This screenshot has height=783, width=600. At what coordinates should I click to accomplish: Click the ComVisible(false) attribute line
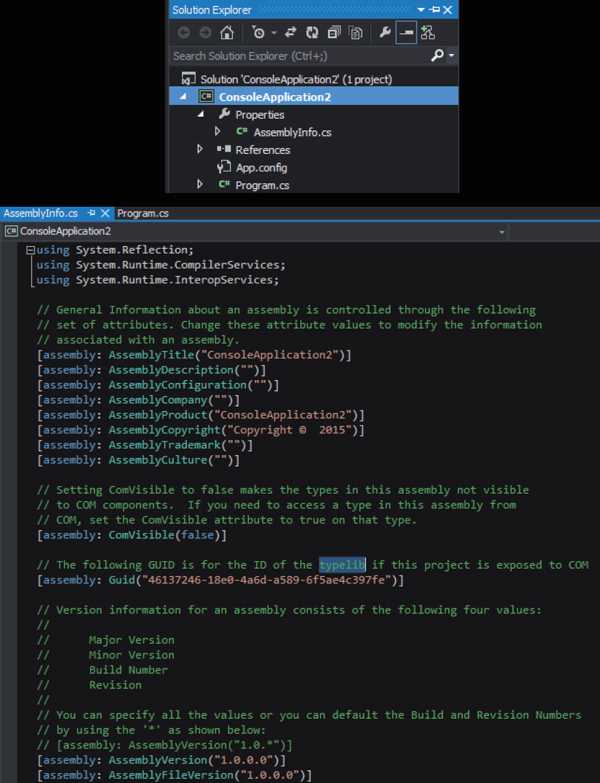click(132, 535)
